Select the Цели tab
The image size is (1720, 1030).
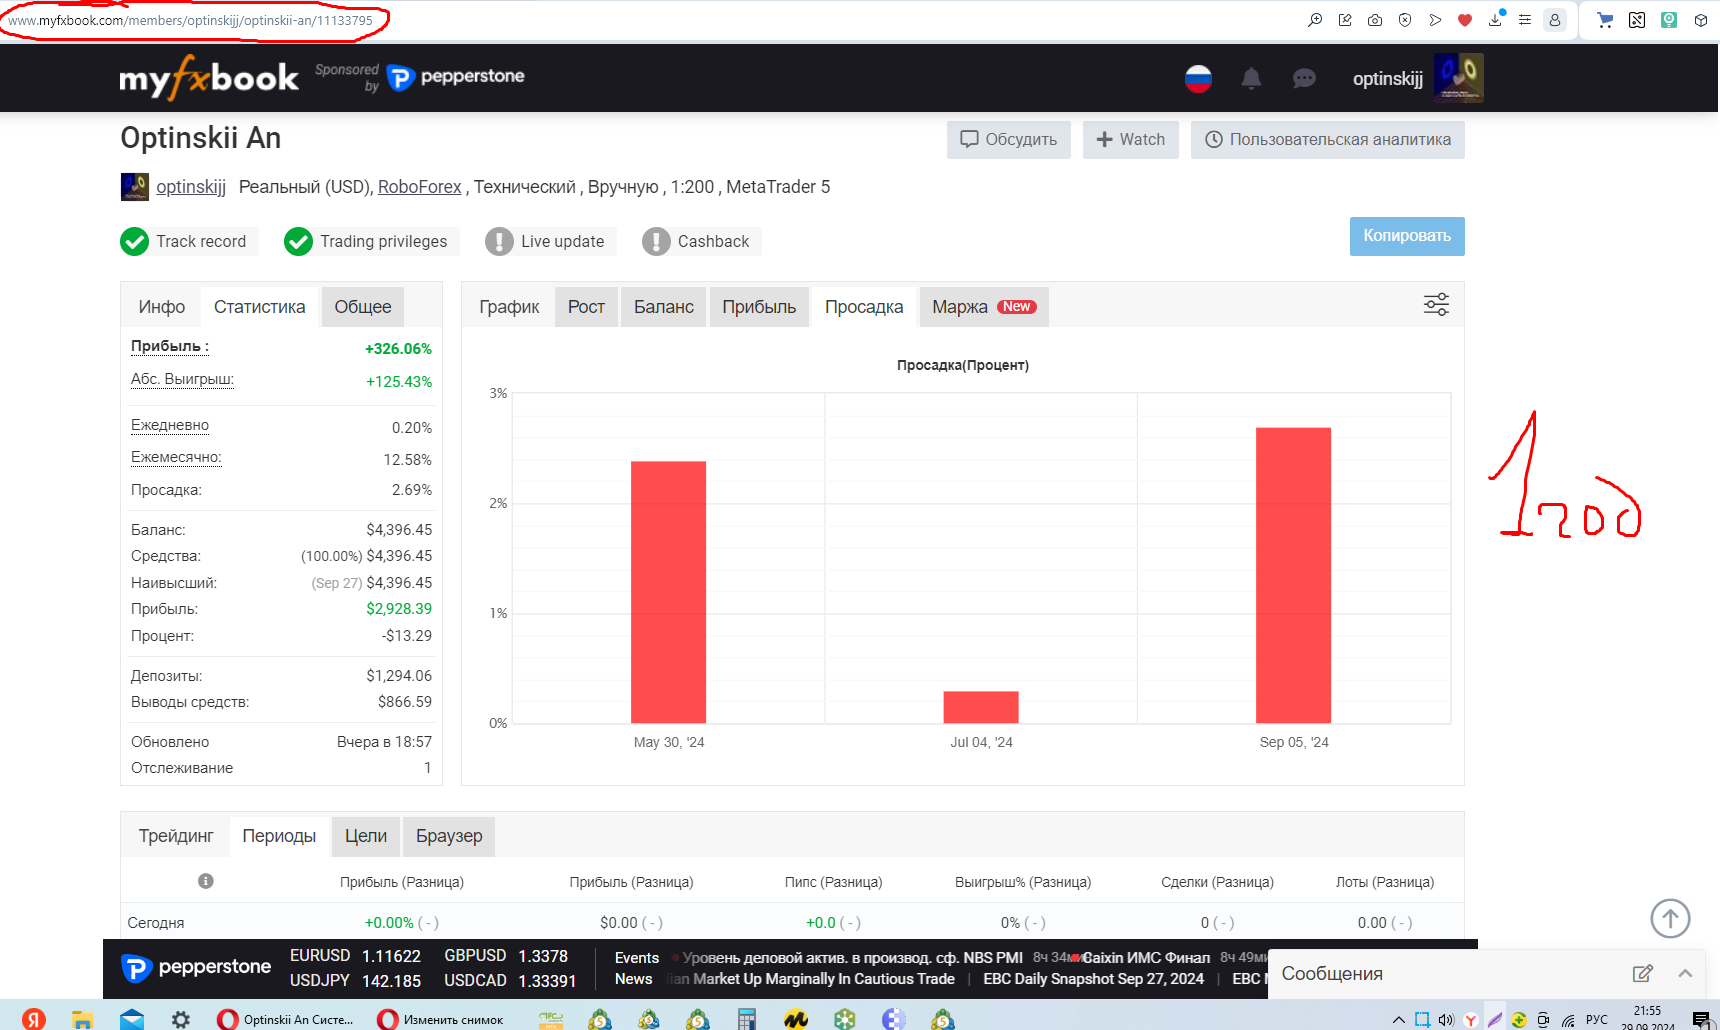coord(366,836)
